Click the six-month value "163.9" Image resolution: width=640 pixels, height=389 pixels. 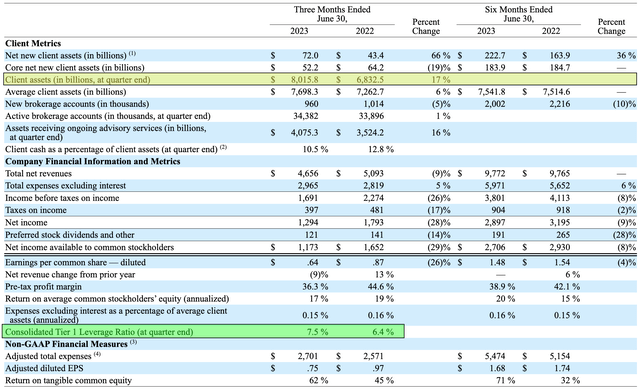tap(560, 55)
